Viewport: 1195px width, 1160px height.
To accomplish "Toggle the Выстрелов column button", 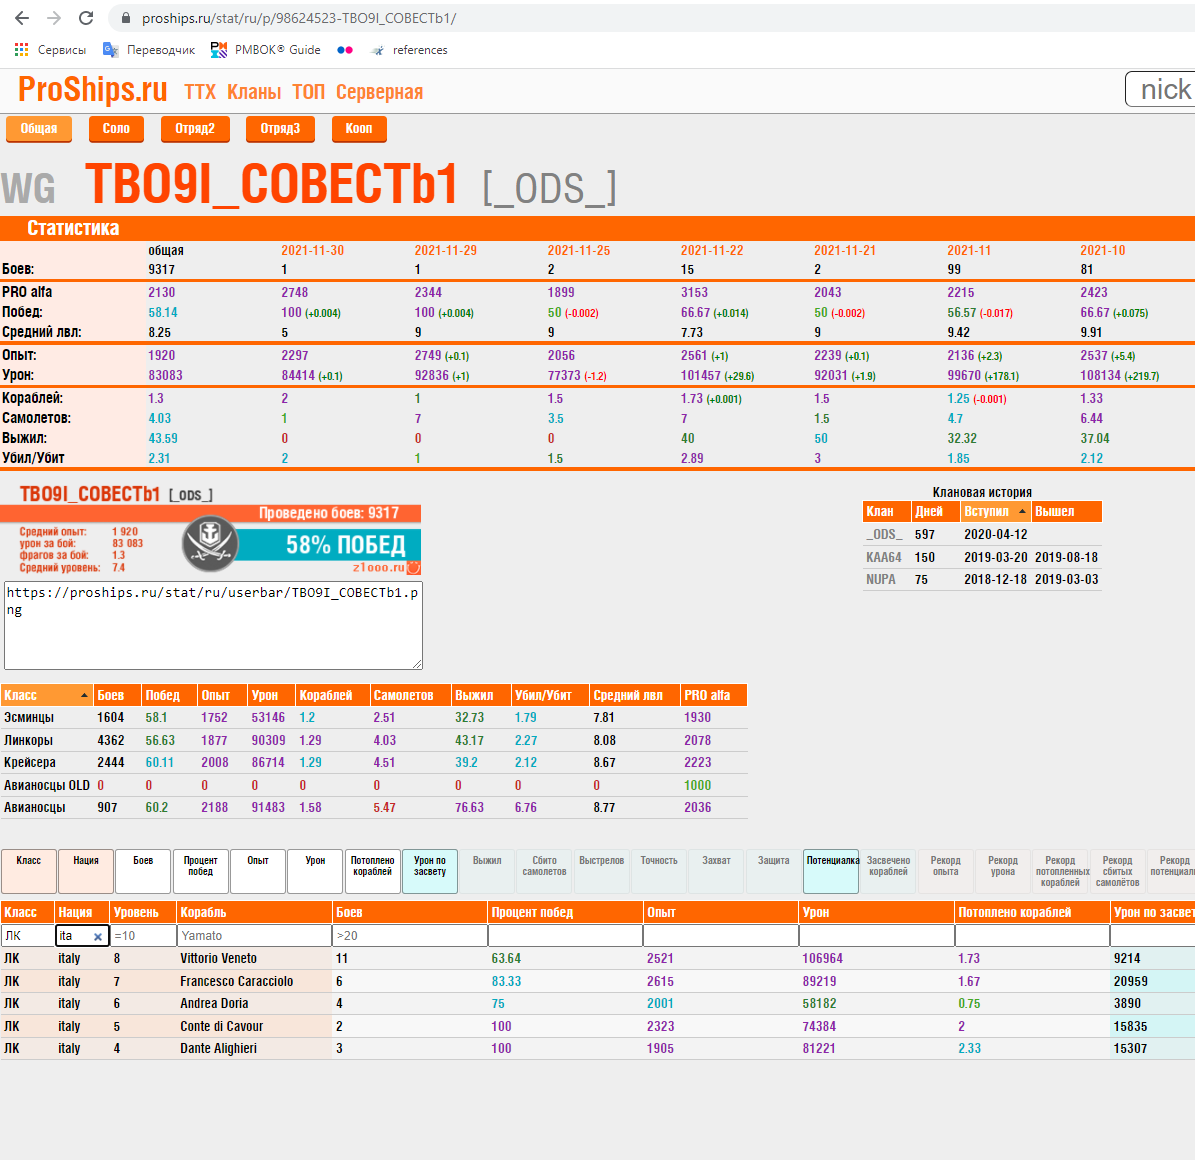I will pyautogui.click(x=601, y=871).
